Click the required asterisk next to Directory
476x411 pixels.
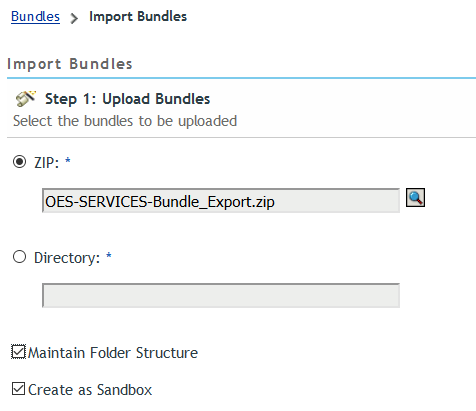pos(109,256)
